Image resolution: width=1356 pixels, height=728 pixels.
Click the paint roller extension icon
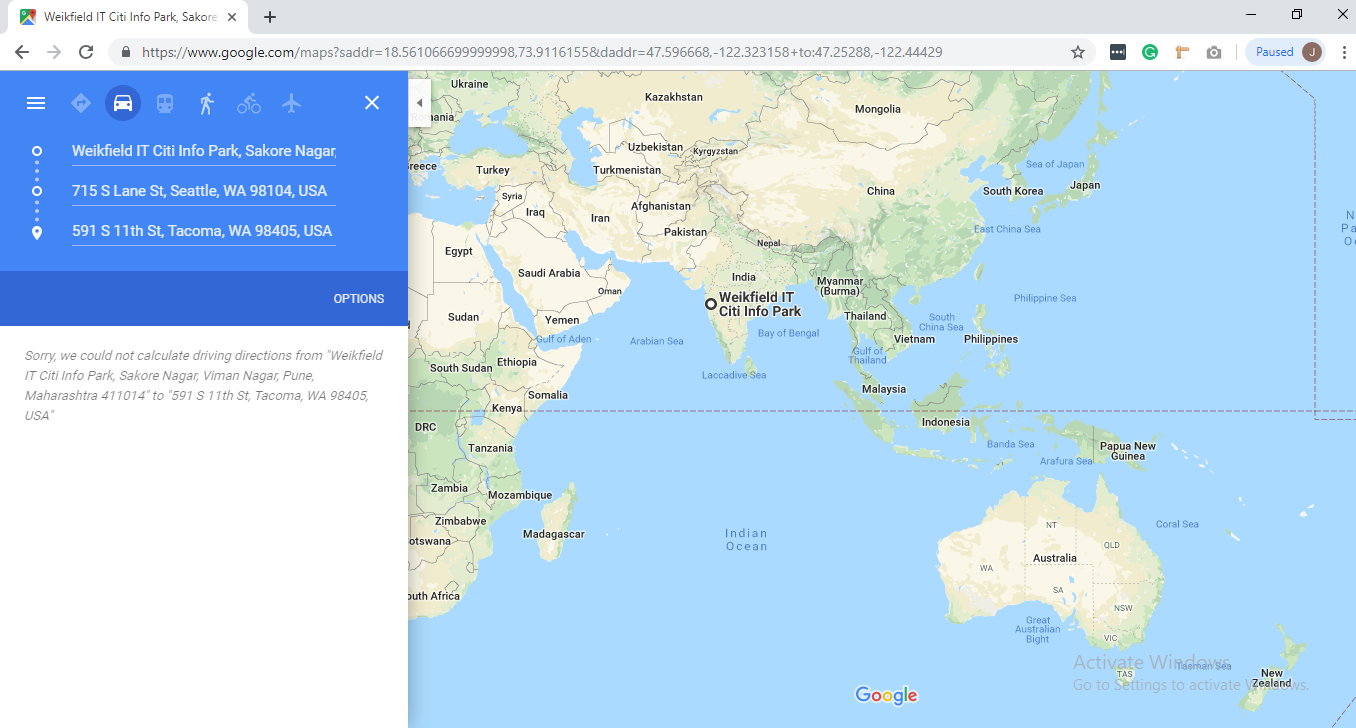[1182, 52]
